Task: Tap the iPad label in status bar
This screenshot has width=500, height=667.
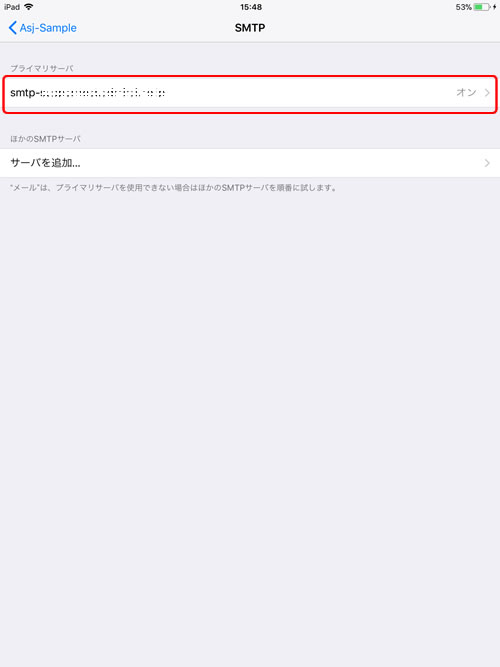Action: click(x=12, y=7)
